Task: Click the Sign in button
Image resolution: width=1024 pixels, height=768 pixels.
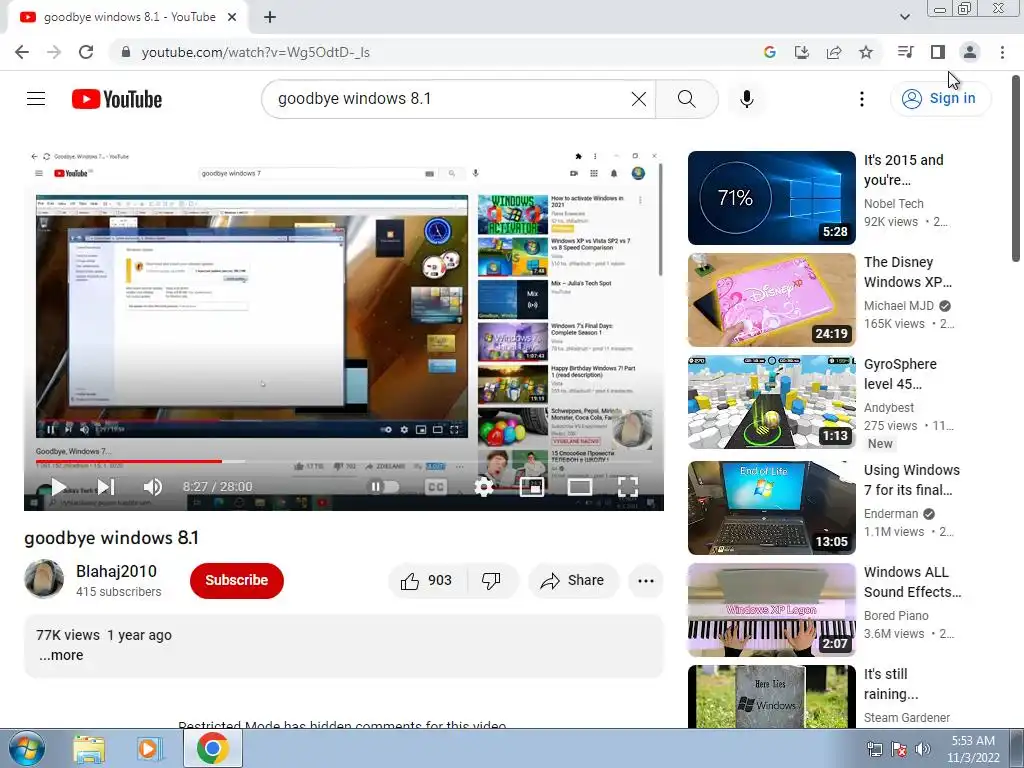Action: tap(940, 99)
